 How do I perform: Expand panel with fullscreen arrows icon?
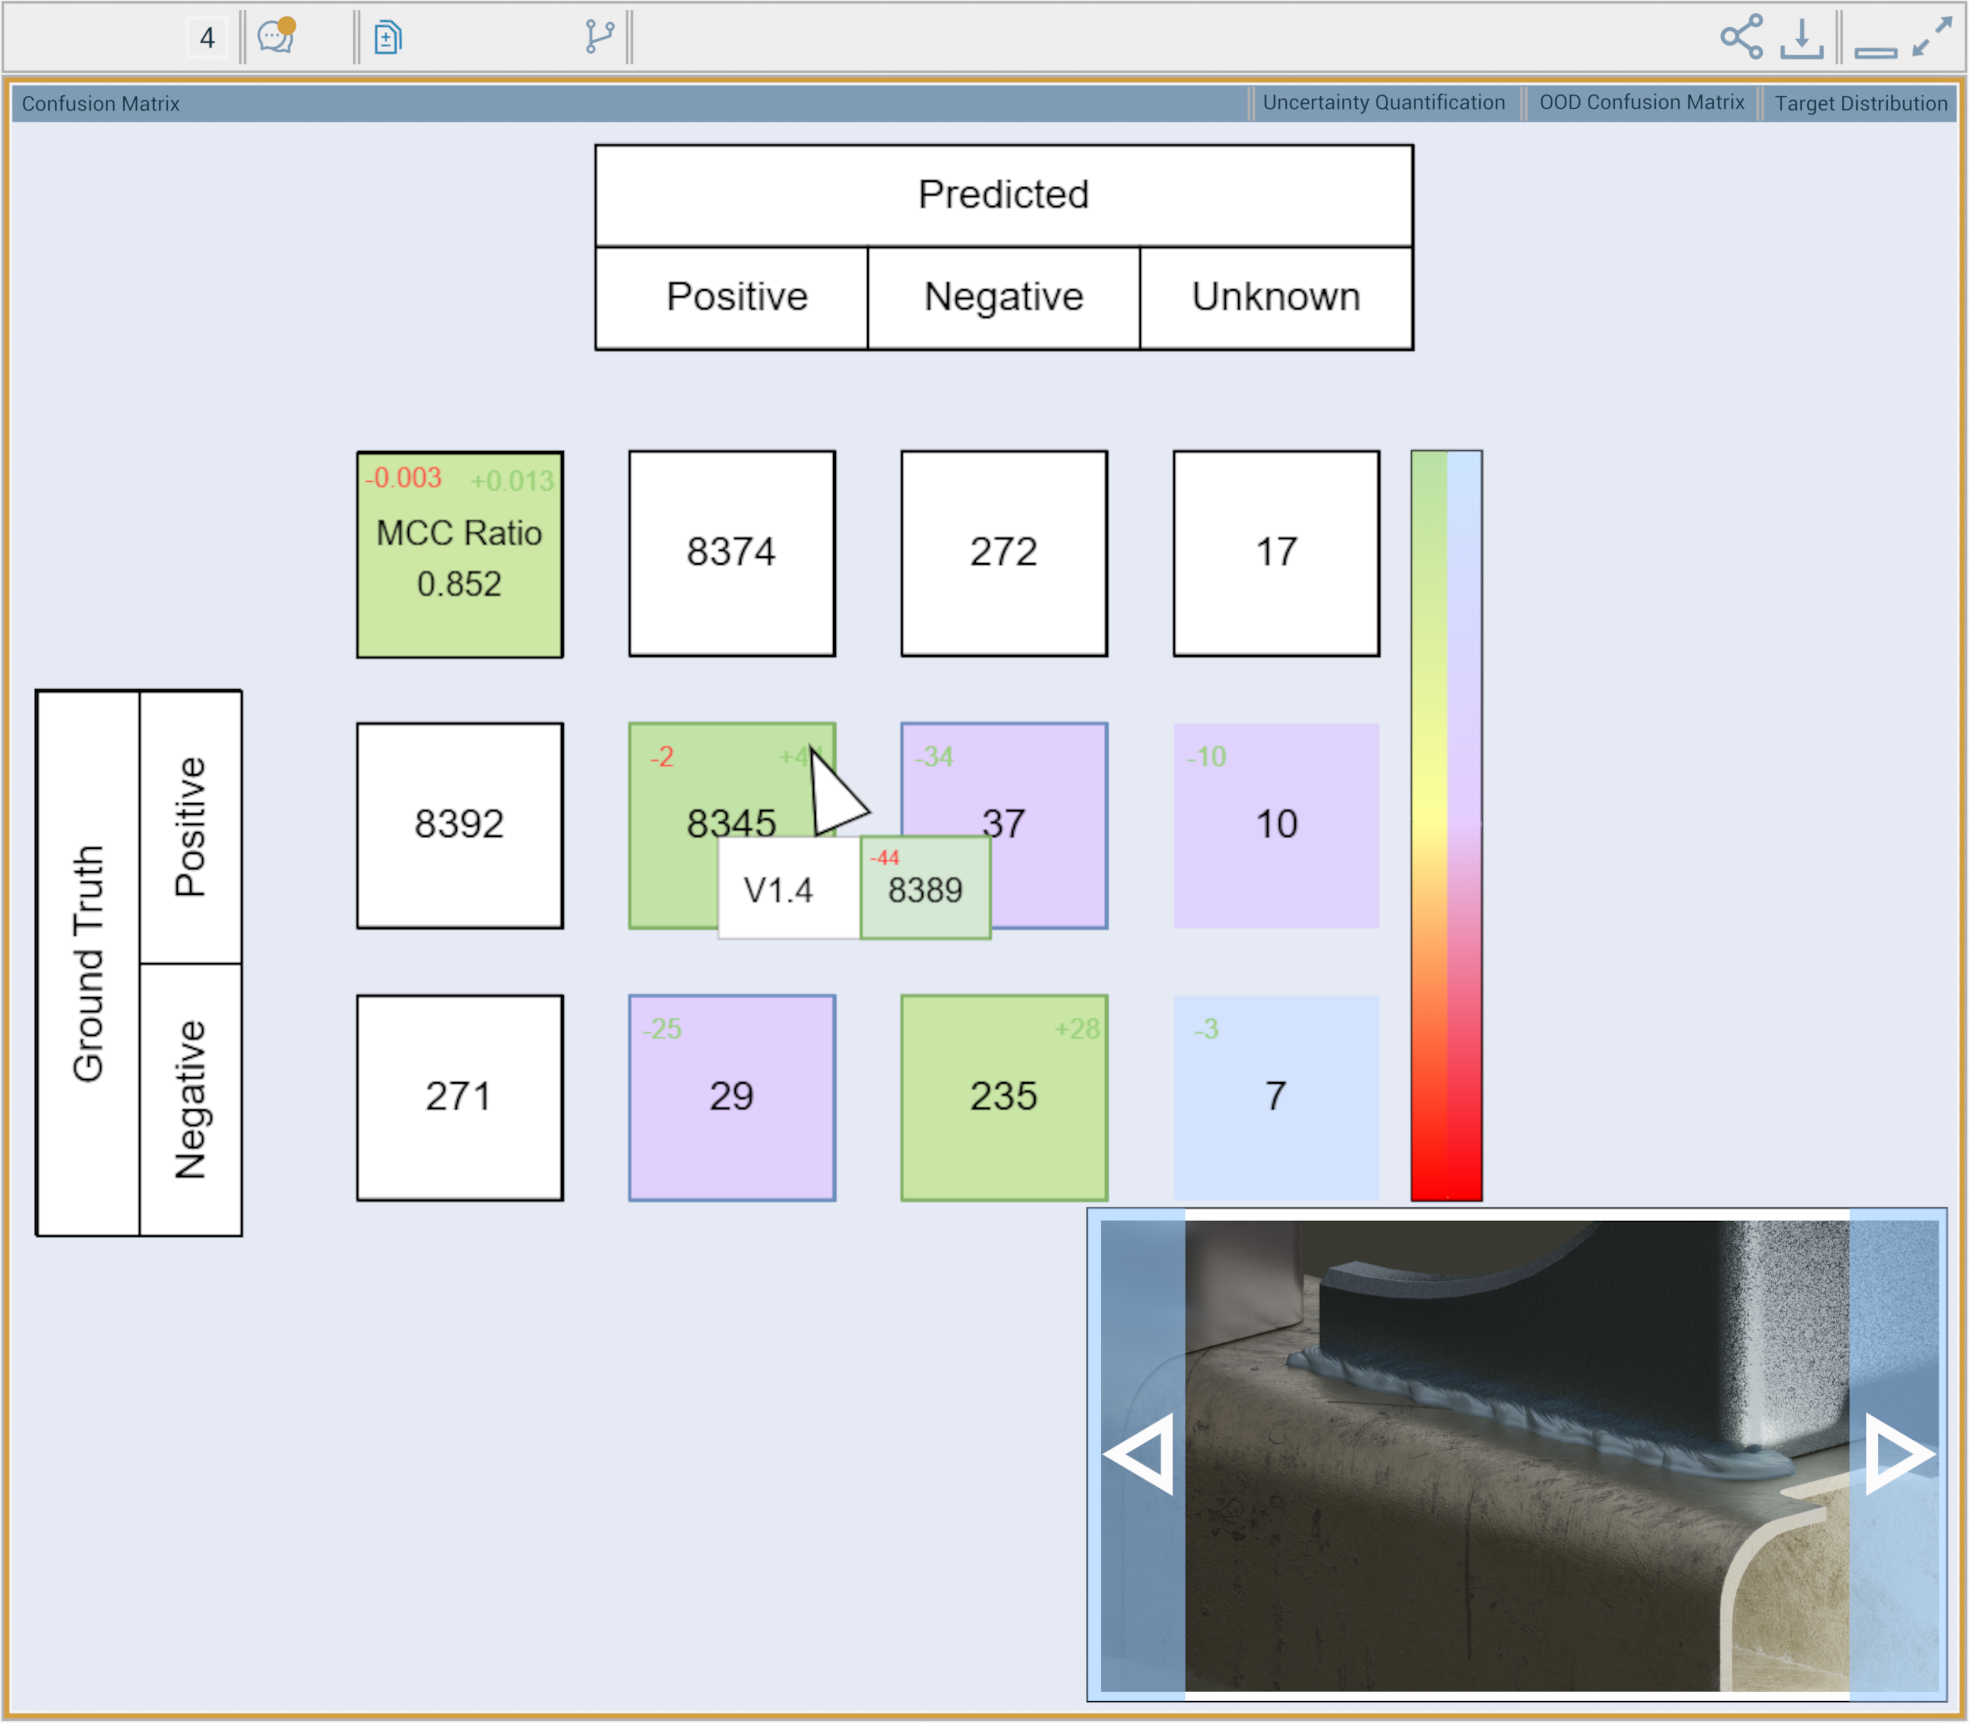click(1932, 36)
